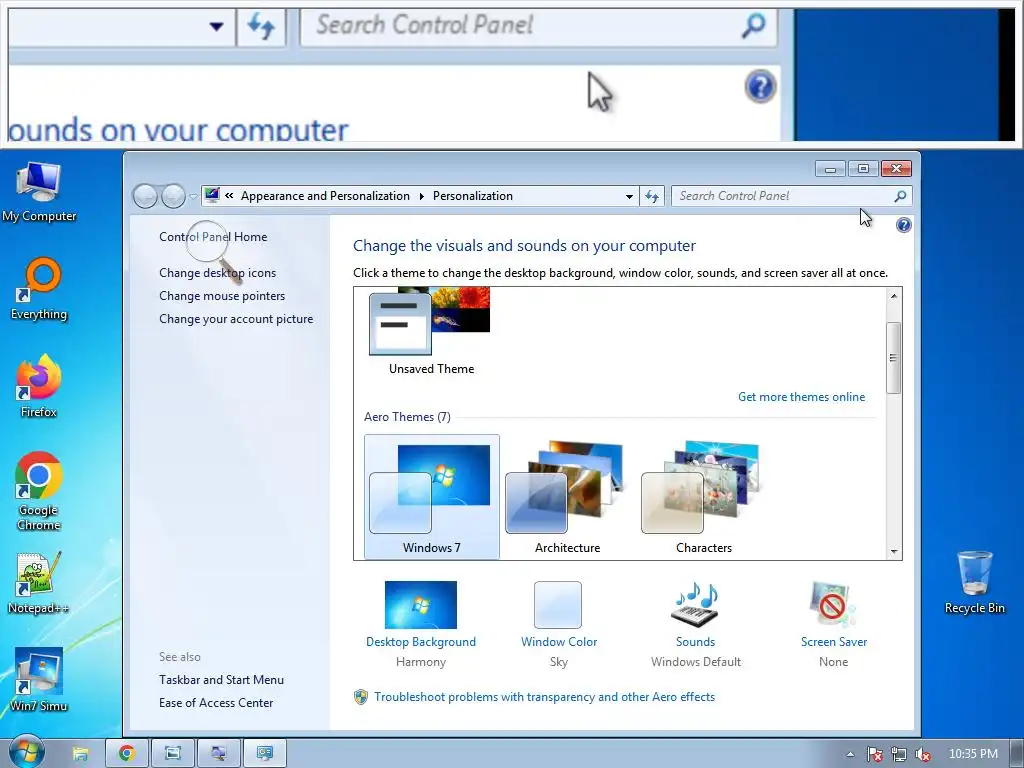The width and height of the screenshot is (1024, 768).
Task: Select the Architecture theme
Action: click(x=568, y=497)
